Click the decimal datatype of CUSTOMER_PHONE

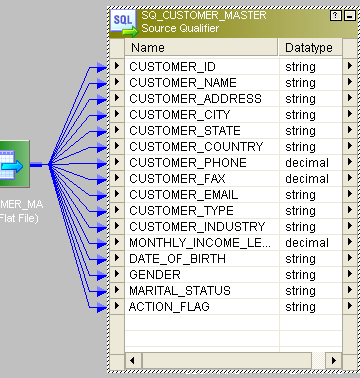307,163
